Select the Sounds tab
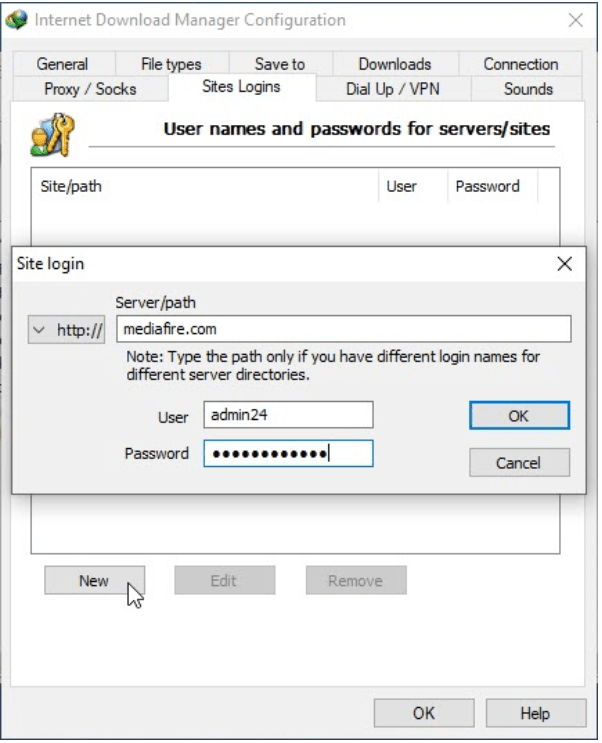This screenshot has height=743, width=602. click(528, 89)
